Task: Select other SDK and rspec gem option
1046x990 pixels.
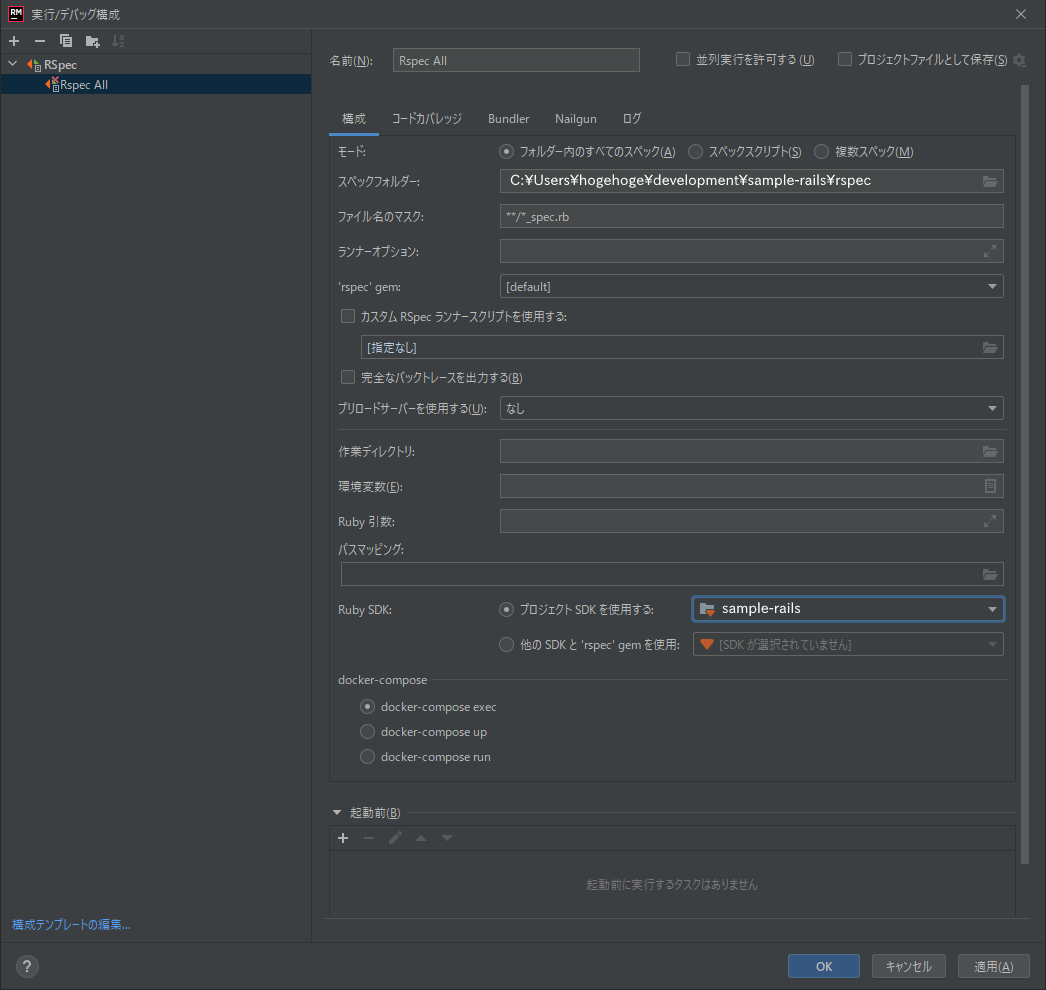Action: pyautogui.click(x=506, y=644)
